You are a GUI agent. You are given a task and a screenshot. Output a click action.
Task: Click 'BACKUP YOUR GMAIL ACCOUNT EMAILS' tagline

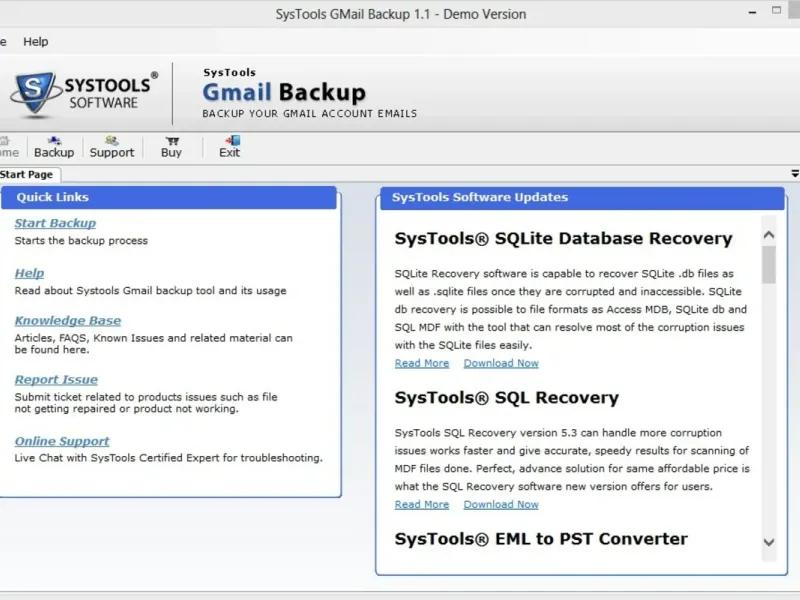coord(310,114)
